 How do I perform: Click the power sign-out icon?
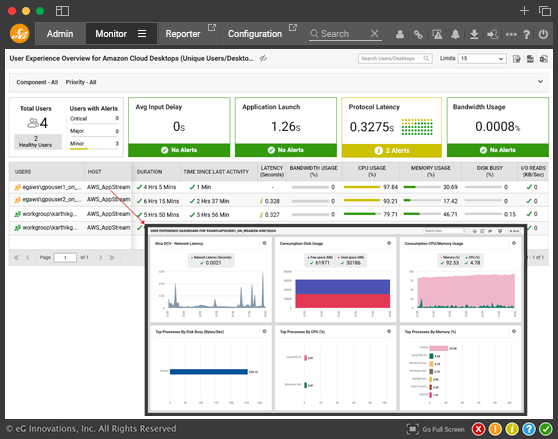tap(543, 34)
